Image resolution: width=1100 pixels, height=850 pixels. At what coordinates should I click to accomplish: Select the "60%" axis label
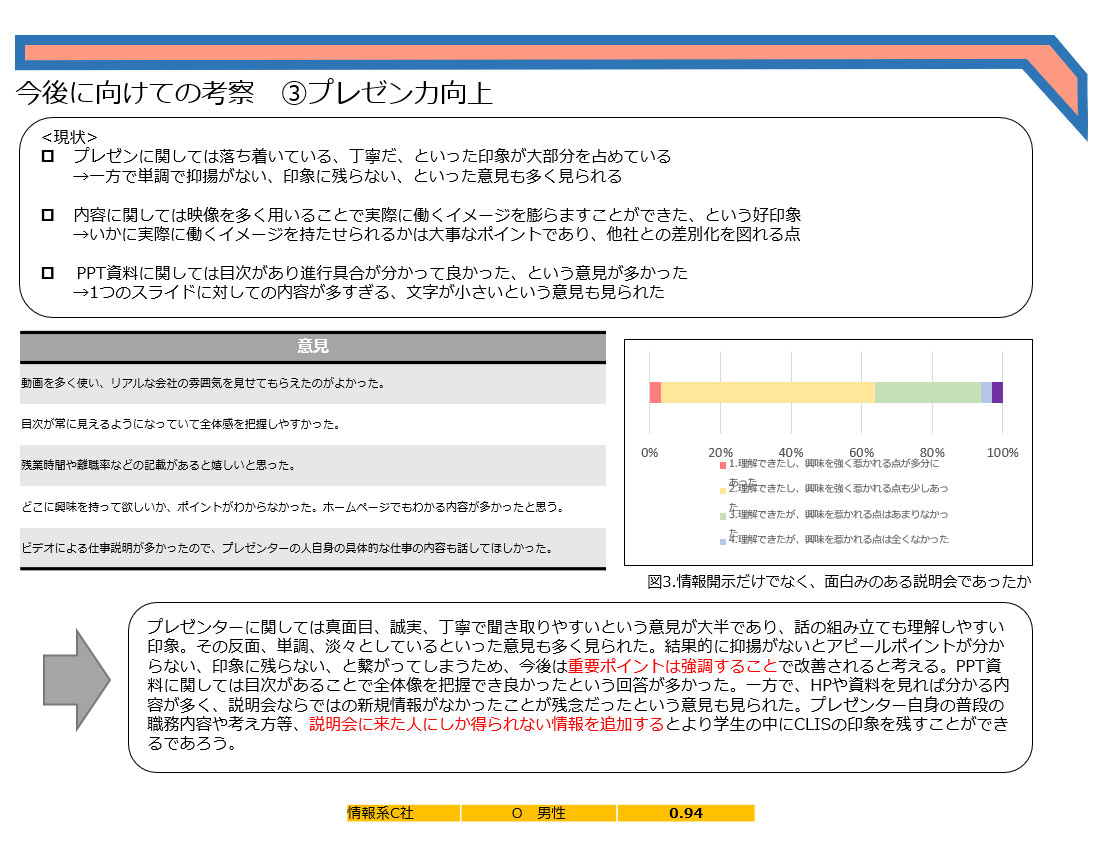[x=861, y=452]
